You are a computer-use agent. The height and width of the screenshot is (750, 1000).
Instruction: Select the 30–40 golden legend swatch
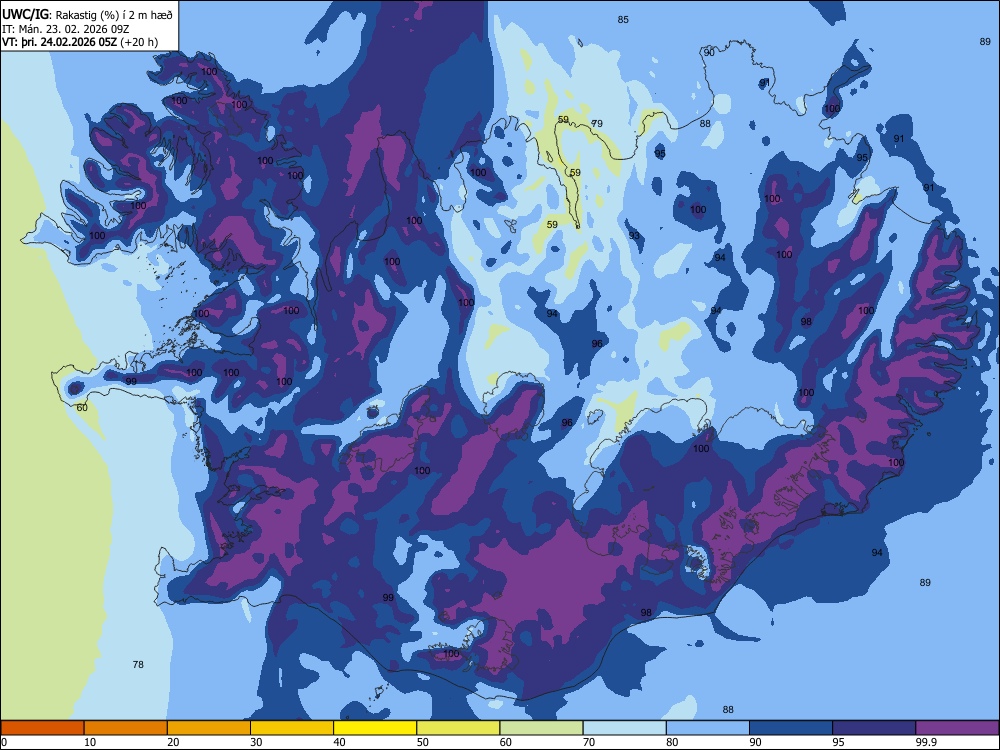(x=291, y=728)
